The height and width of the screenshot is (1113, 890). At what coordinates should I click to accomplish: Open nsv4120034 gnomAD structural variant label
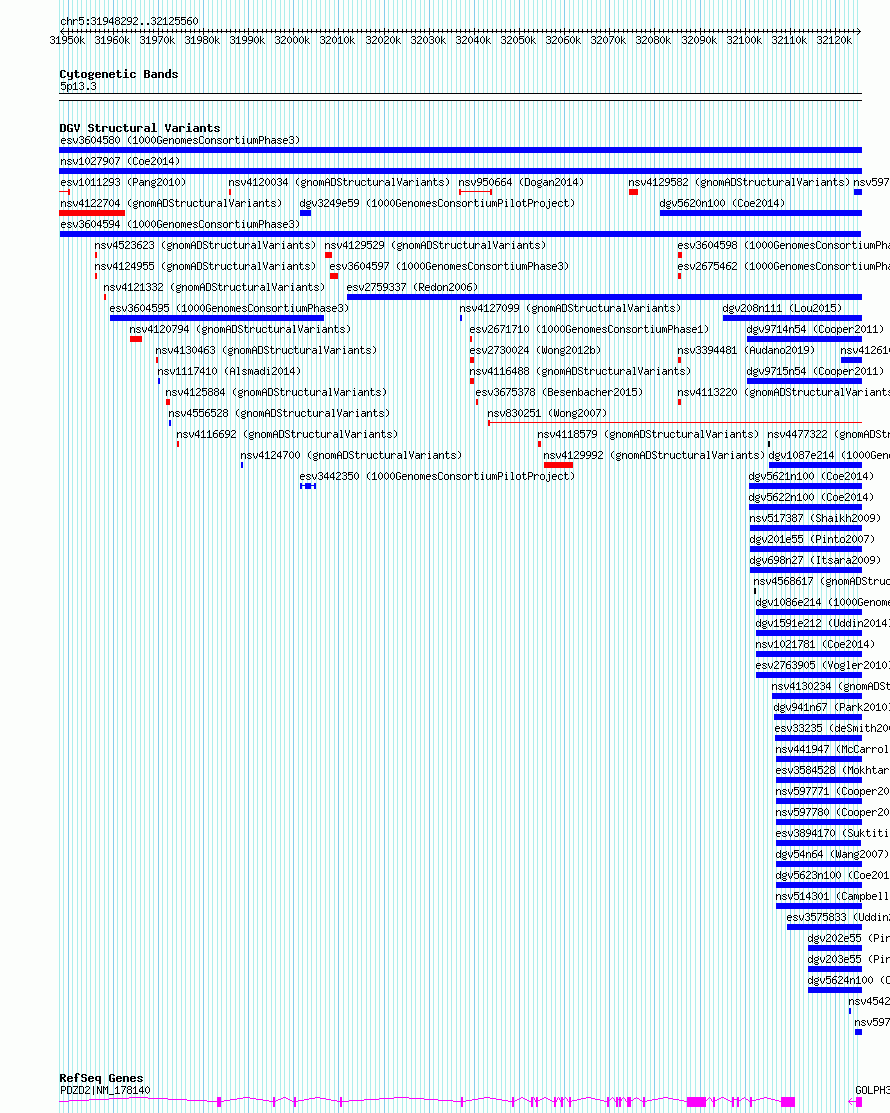pos(339,182)
